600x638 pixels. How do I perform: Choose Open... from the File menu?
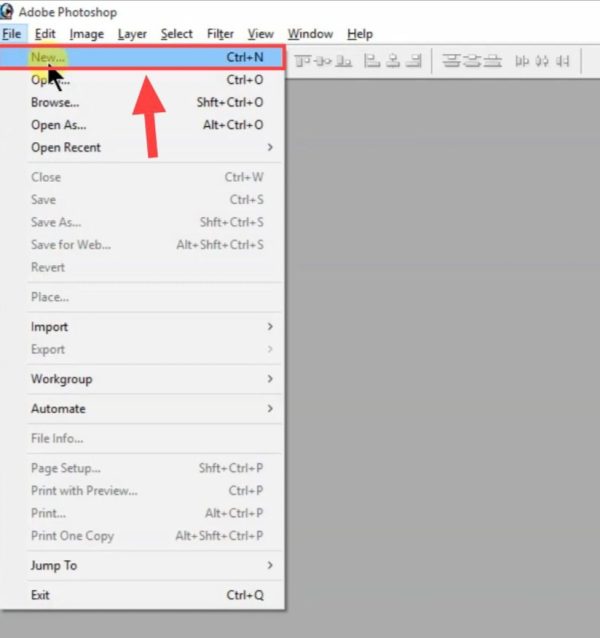click(x=141, y=80)
